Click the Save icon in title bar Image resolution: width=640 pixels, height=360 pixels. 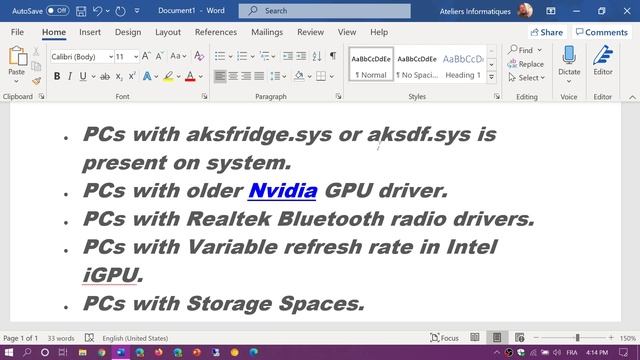[x=81, y=11]
